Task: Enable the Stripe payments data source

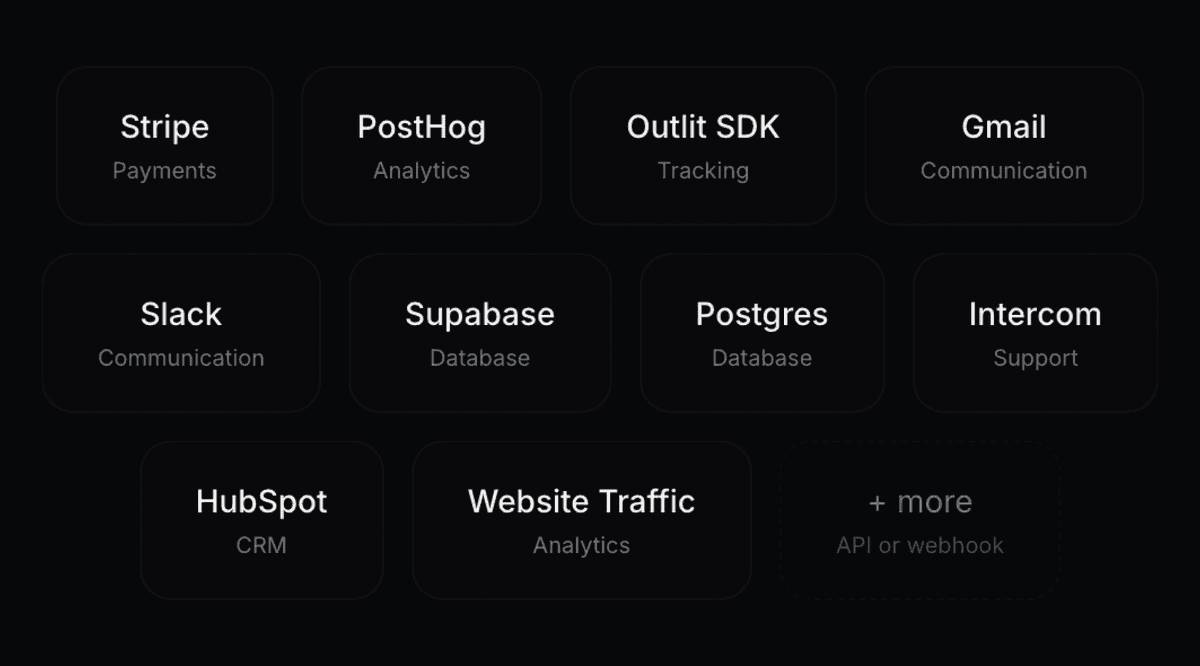Action: pos(164,145)
